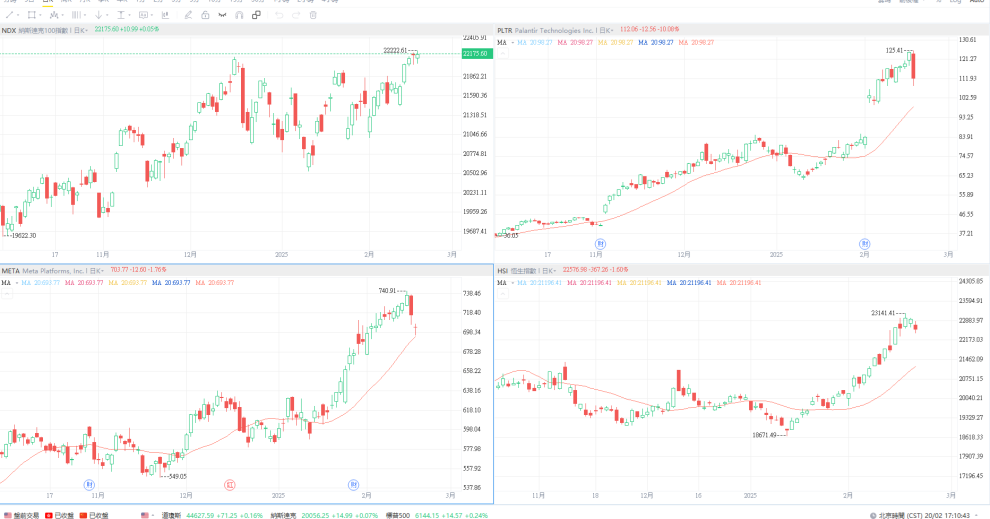The image size is (990, 519).
Task: Click PLTR earnings marker near 11月
Action: coord(600,244)
